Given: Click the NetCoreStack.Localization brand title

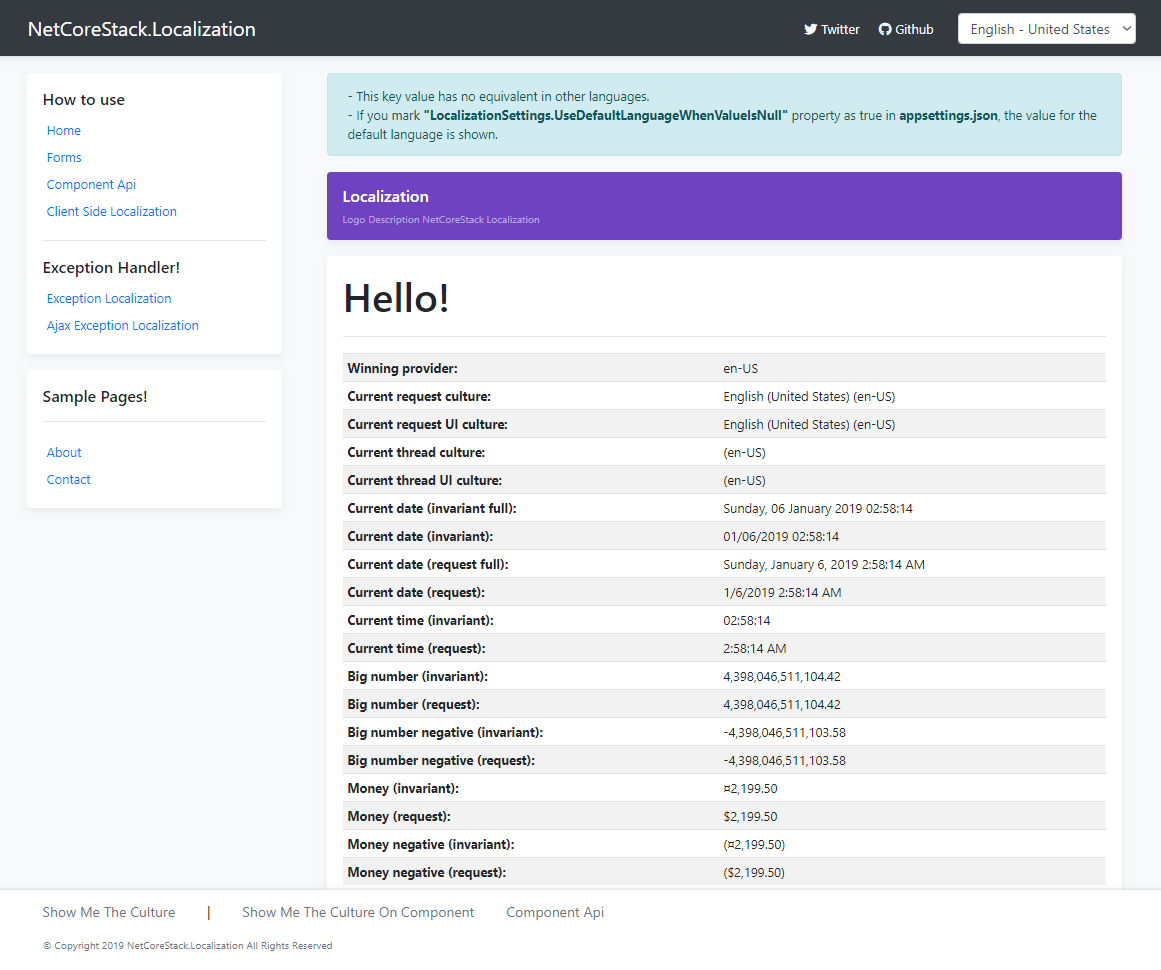Looking at the screenshot, I should click(x=142, y=29).
